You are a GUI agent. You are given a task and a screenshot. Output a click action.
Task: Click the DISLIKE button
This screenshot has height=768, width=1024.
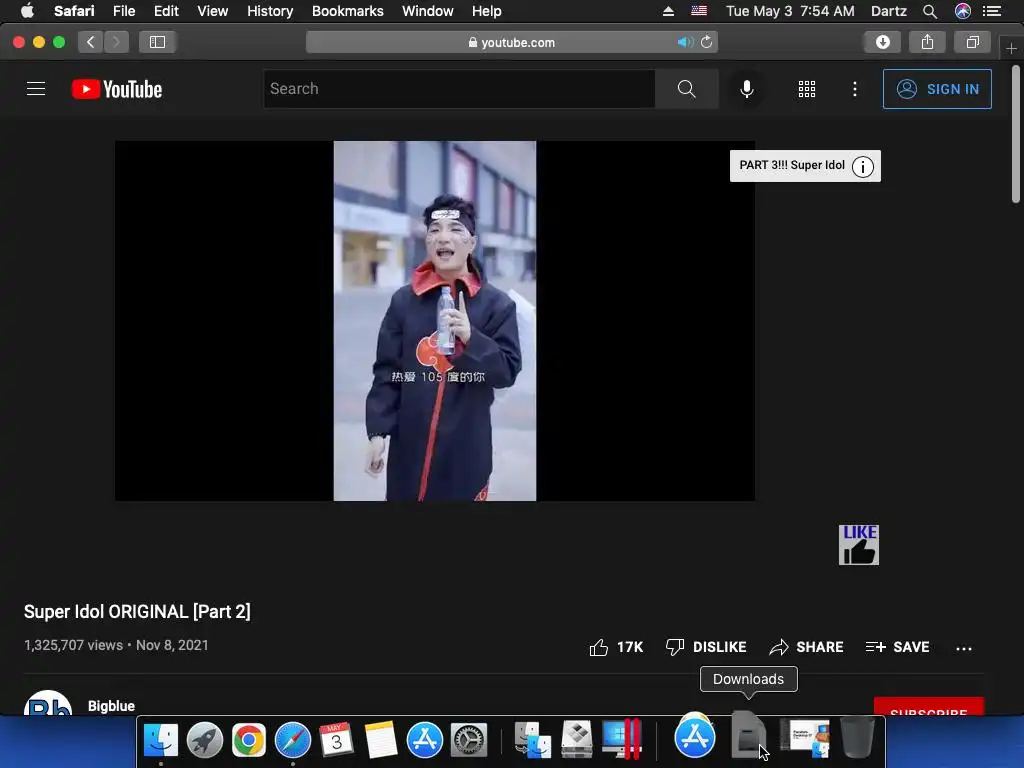click(705, 647)
